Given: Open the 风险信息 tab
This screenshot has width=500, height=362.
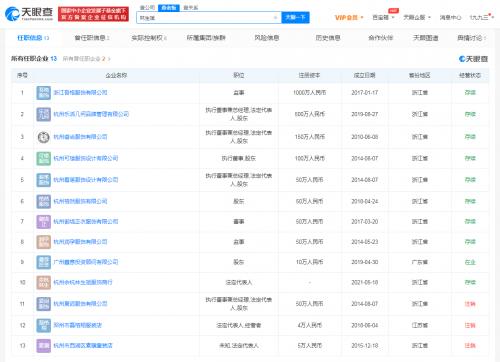Looking at the screenshot, I should [267, 38].
